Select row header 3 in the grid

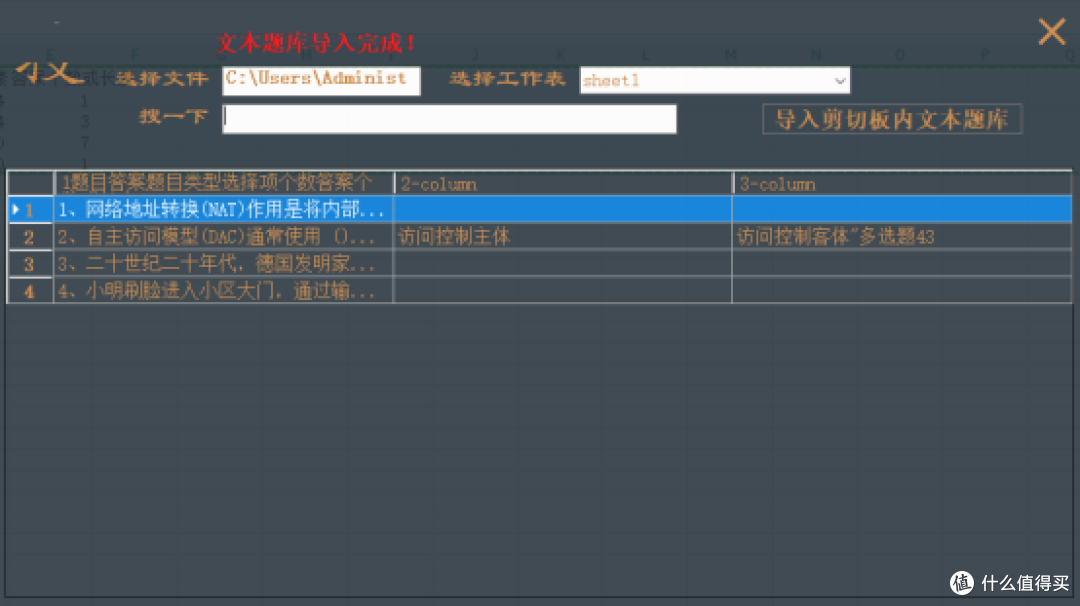(30, 263)
